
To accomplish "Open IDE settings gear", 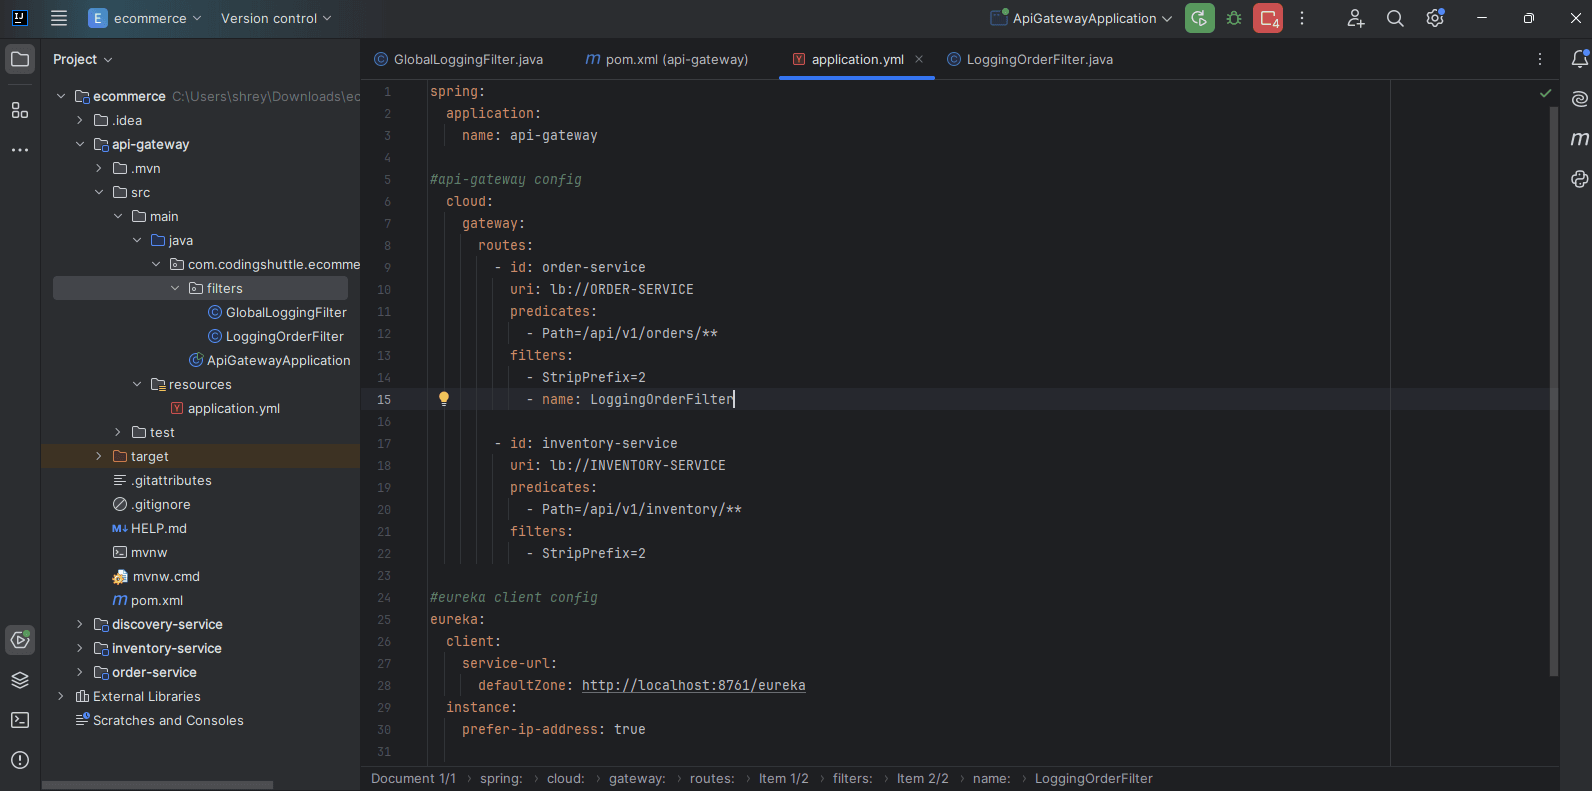I will (1435, 18).
